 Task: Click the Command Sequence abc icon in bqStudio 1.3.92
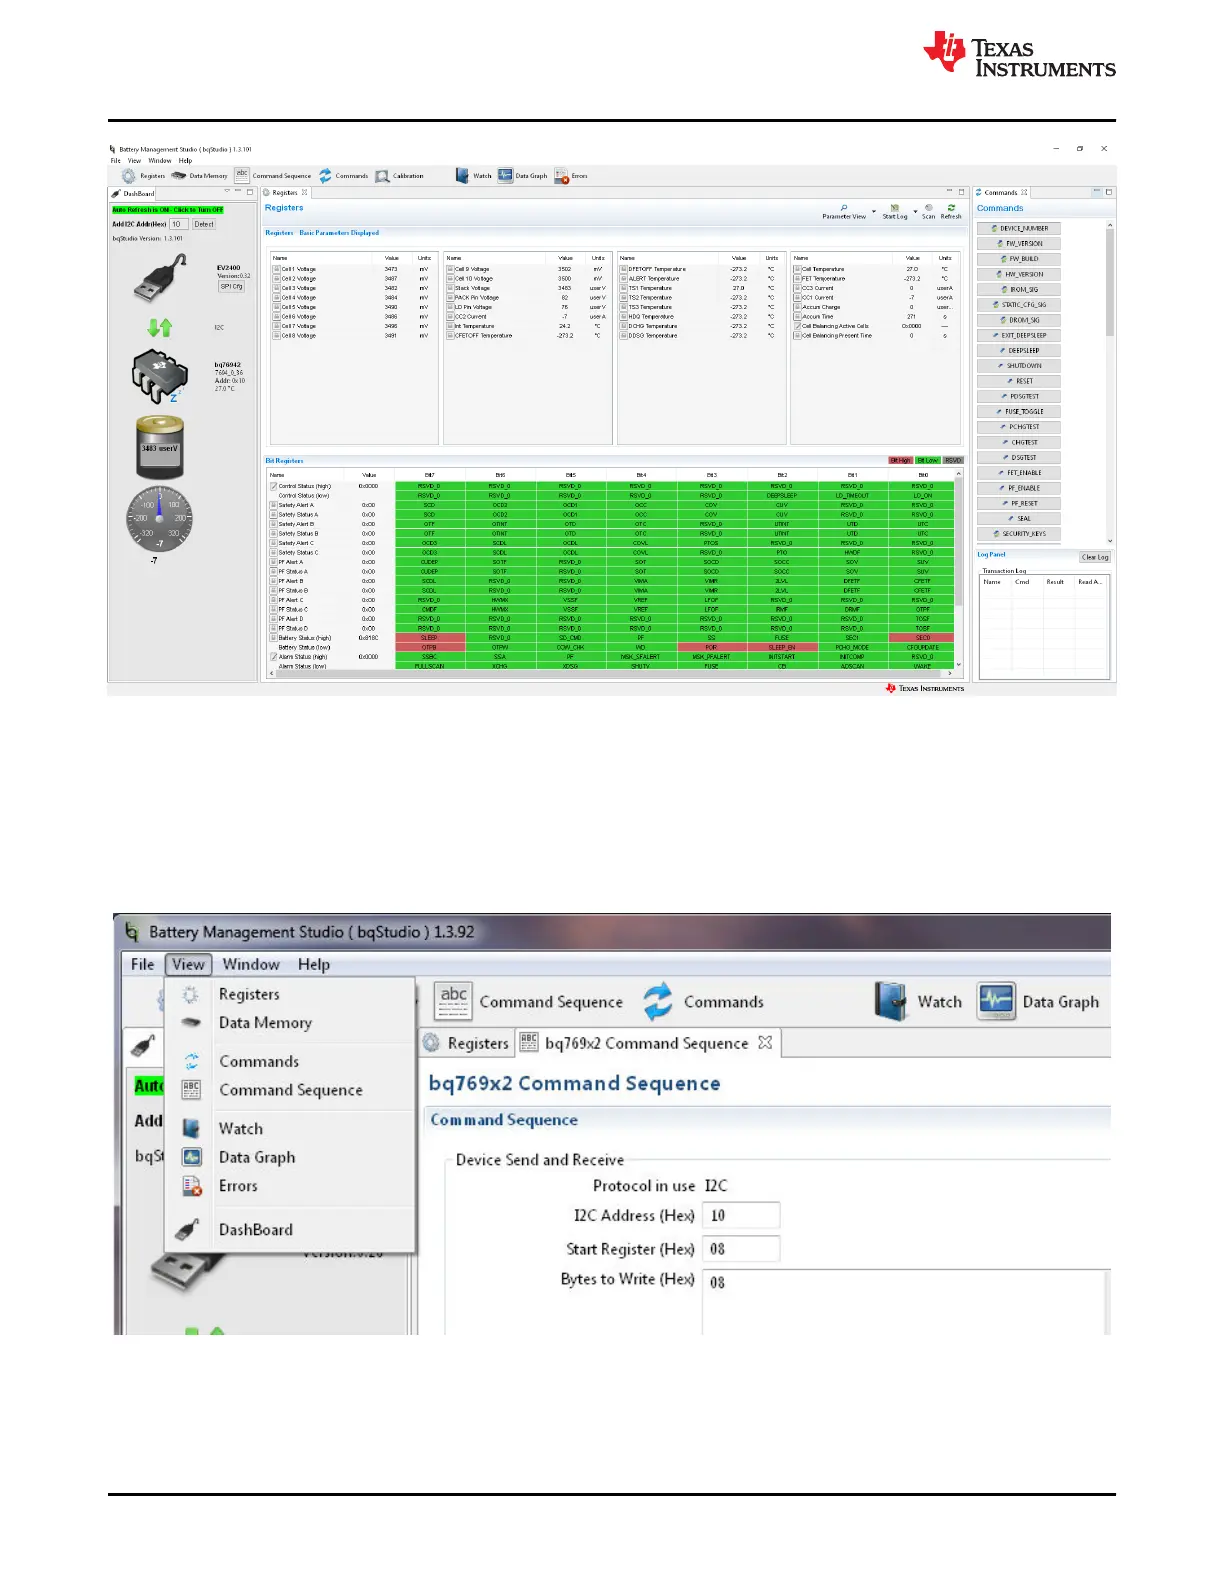(454, 1001)
